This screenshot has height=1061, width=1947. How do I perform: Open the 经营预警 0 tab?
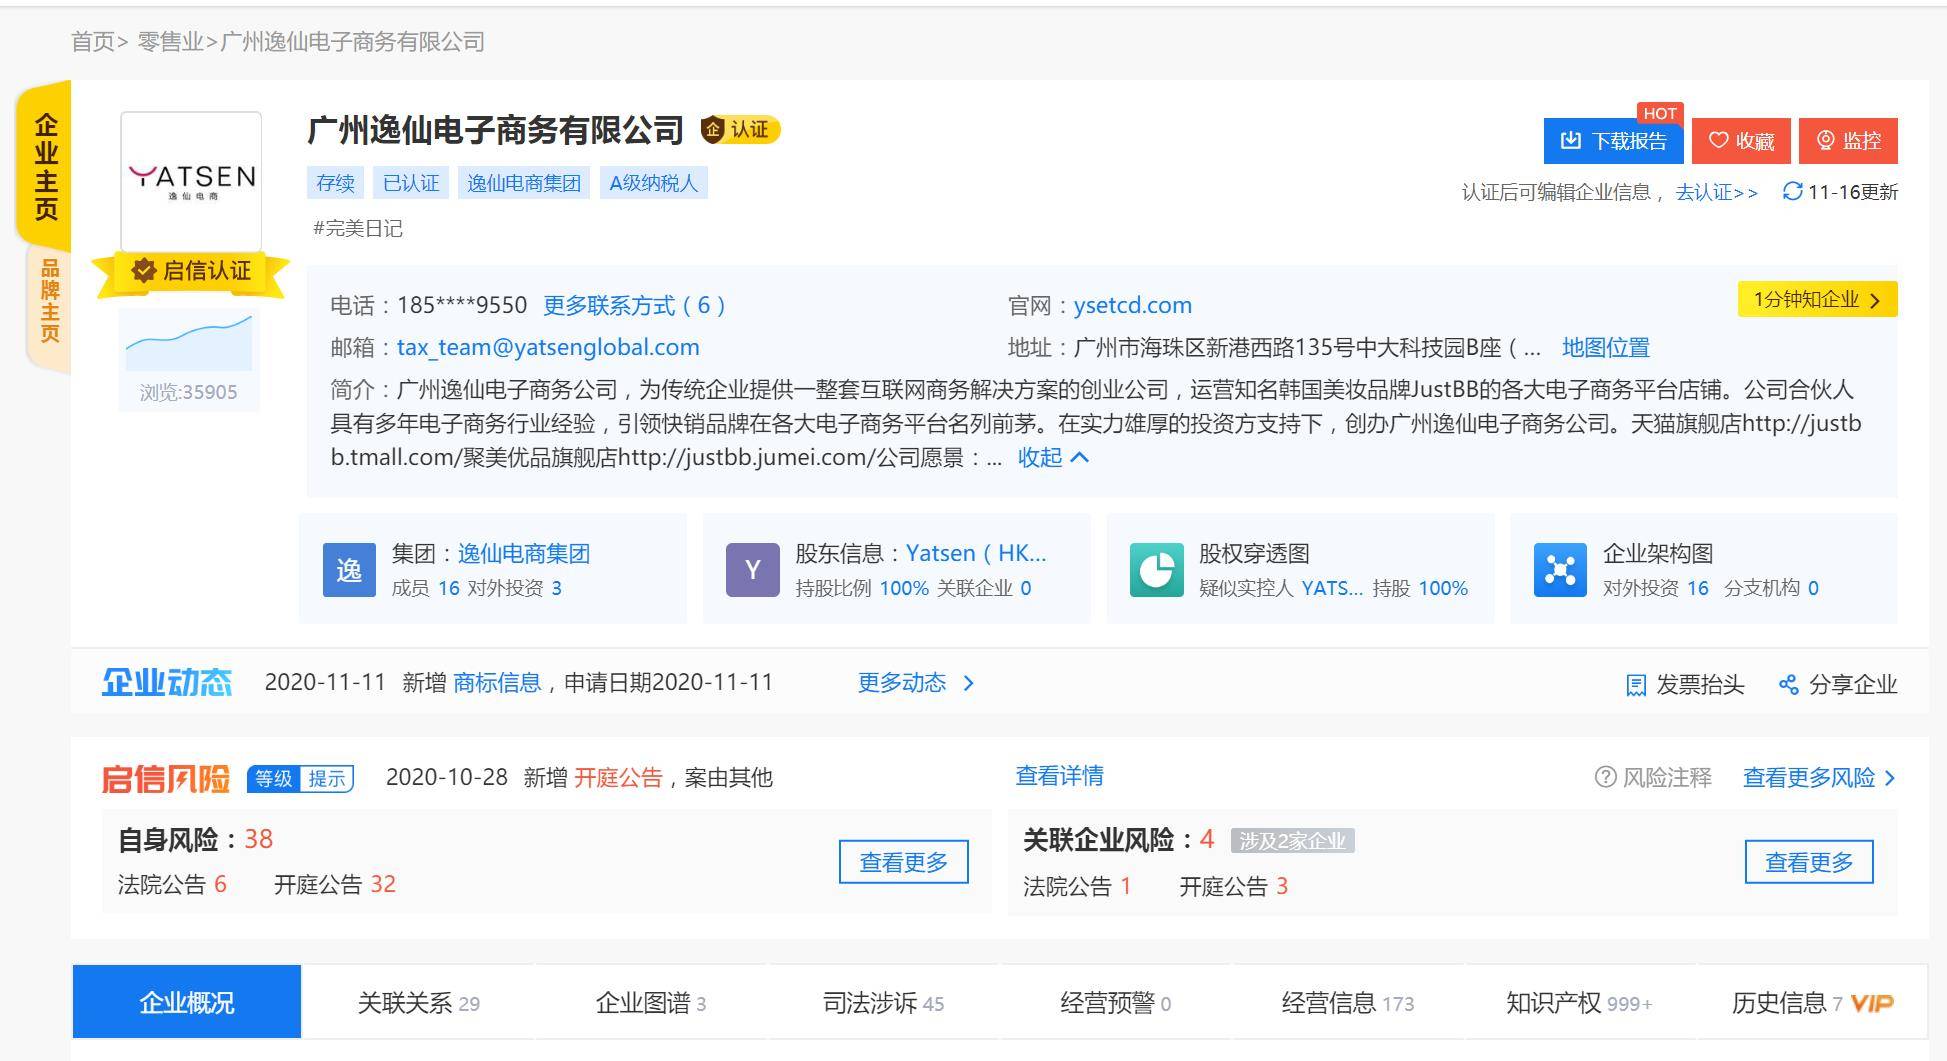1115,1002
